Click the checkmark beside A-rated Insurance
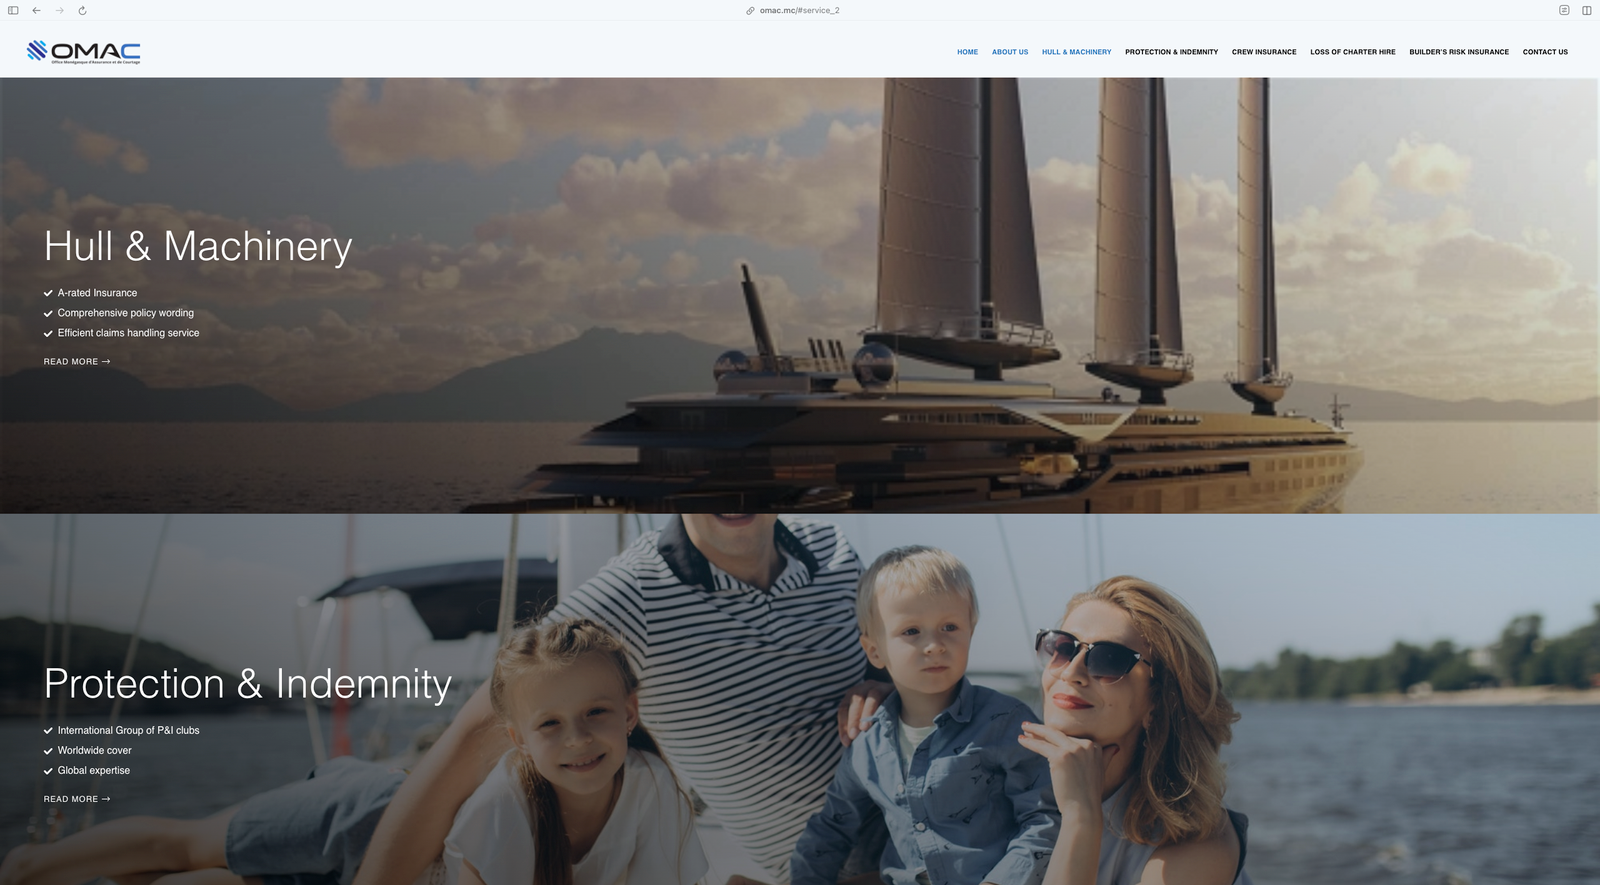Image resolution: width=1600 pixels, height=885 pixels. point(48,293)
